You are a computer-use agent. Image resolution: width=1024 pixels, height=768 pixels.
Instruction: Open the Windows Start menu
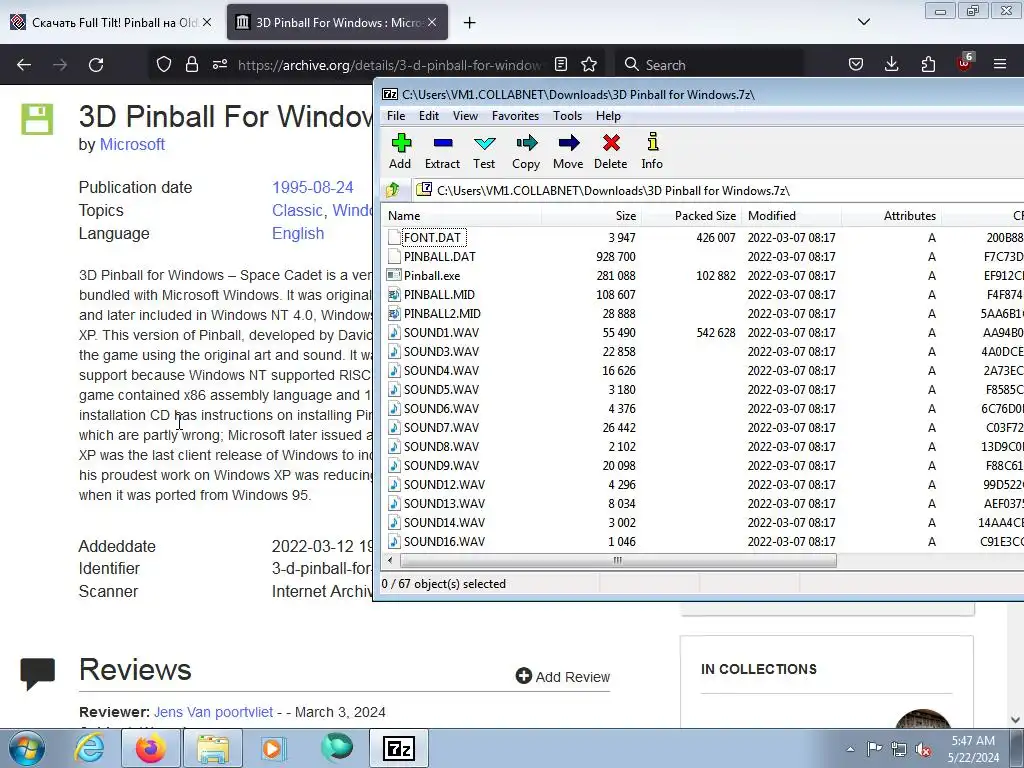[26, 748]
